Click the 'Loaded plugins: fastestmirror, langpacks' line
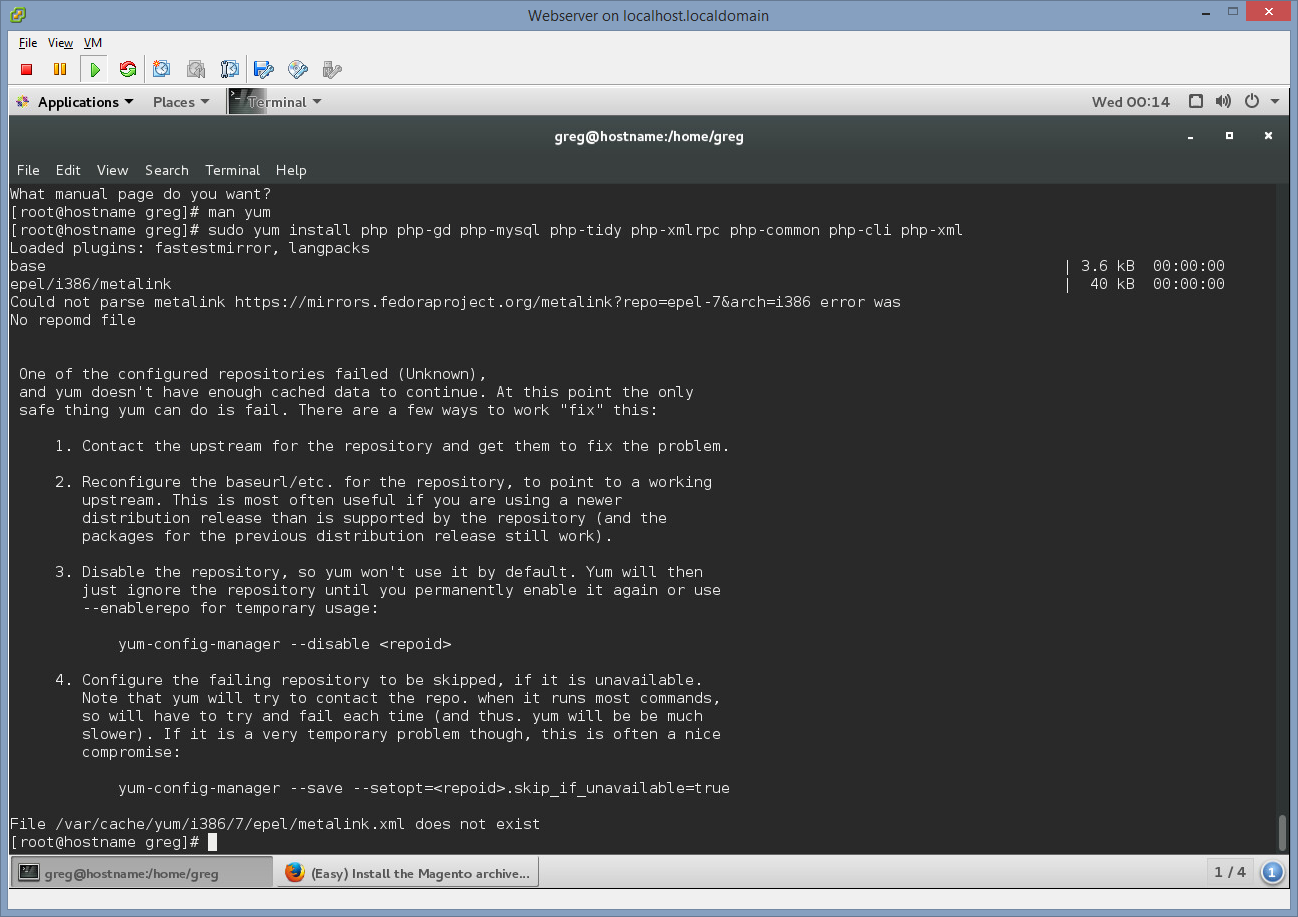Viewport: 1298px width, 917px height. (190, 248)
